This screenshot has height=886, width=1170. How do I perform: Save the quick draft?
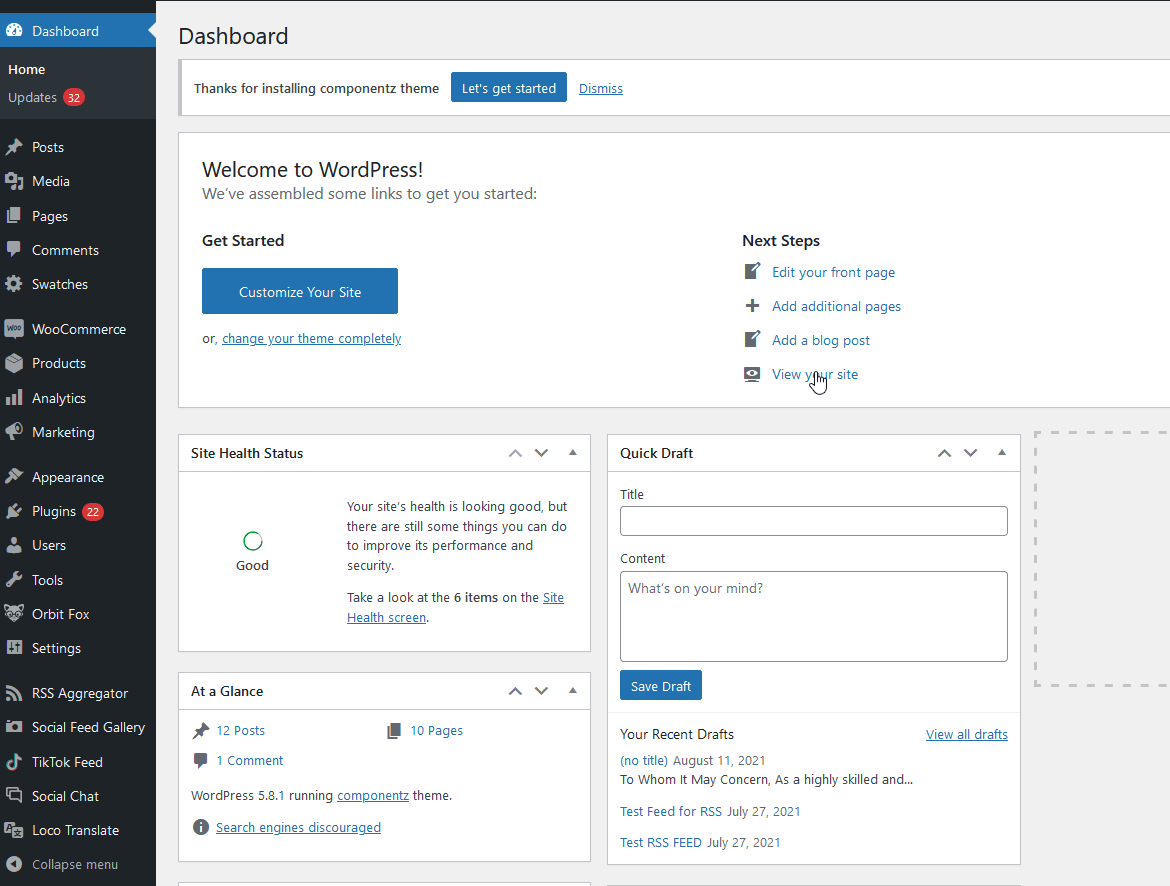(x=660, y=685)
